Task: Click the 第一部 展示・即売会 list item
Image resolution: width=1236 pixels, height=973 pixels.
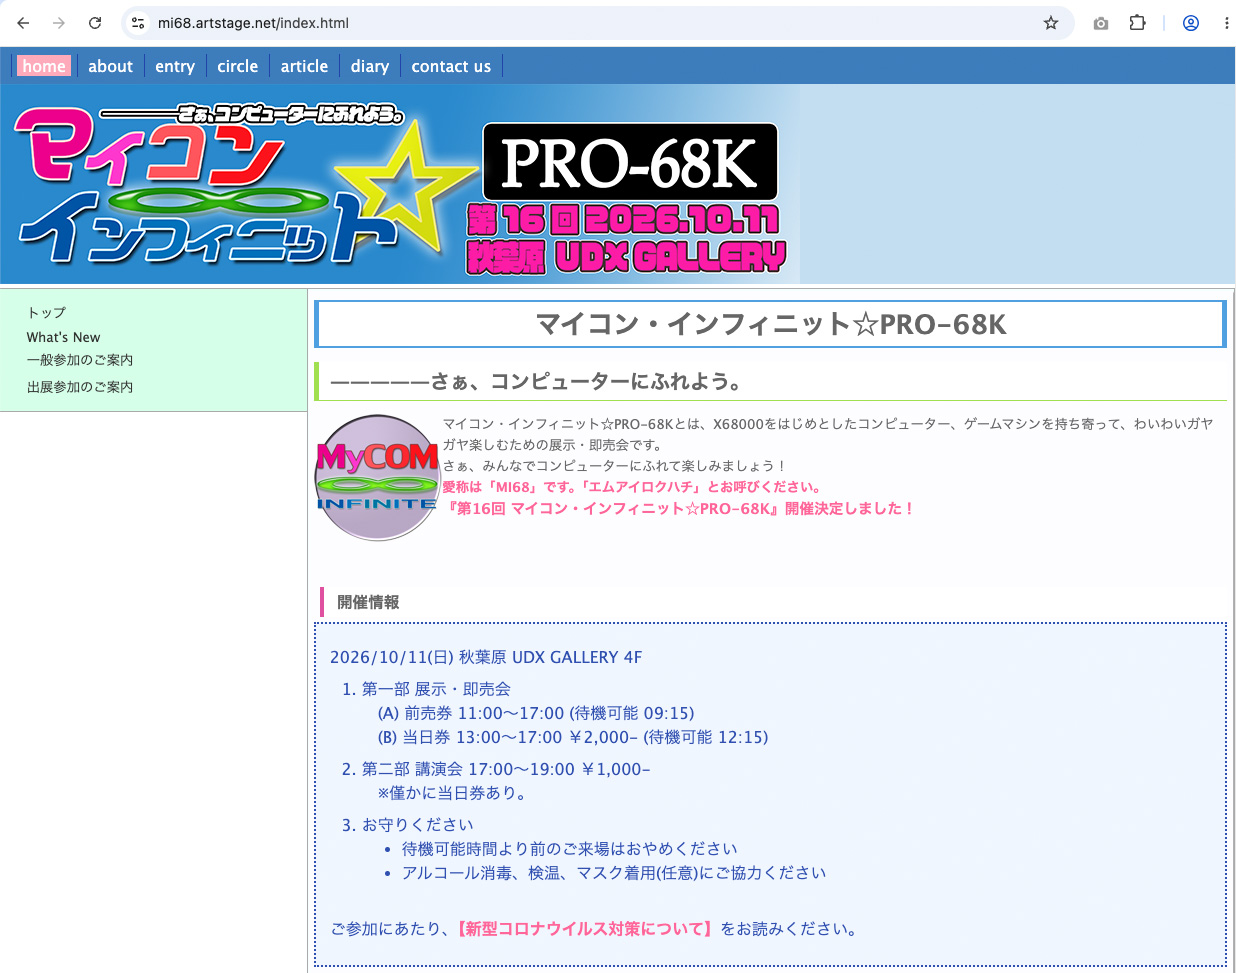Action: pos(436,689)
